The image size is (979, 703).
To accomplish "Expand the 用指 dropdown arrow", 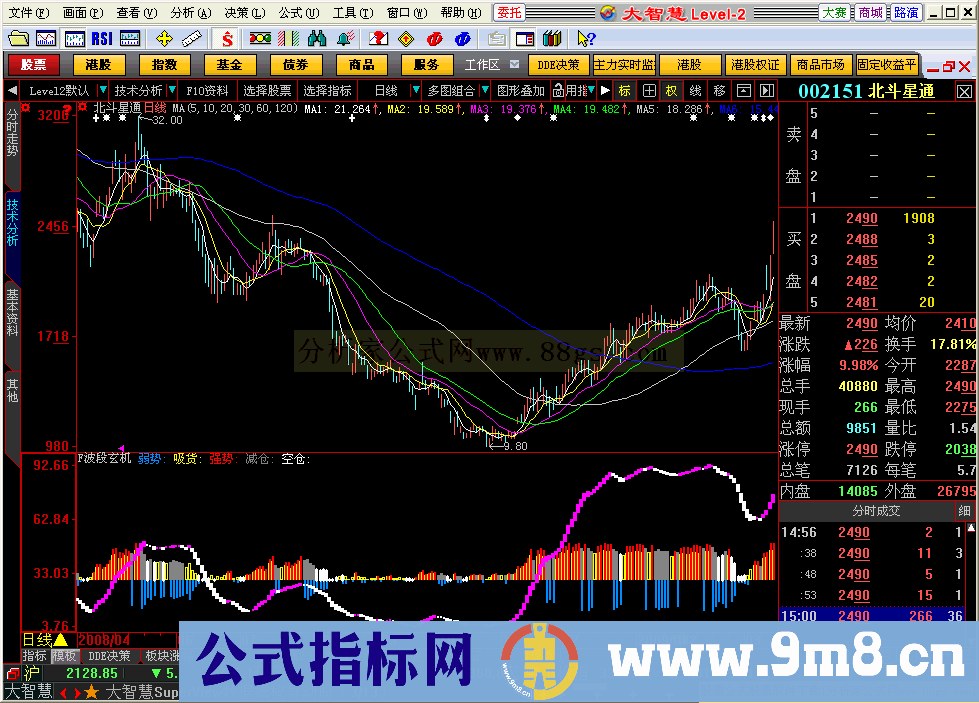I will coord(591,91).
